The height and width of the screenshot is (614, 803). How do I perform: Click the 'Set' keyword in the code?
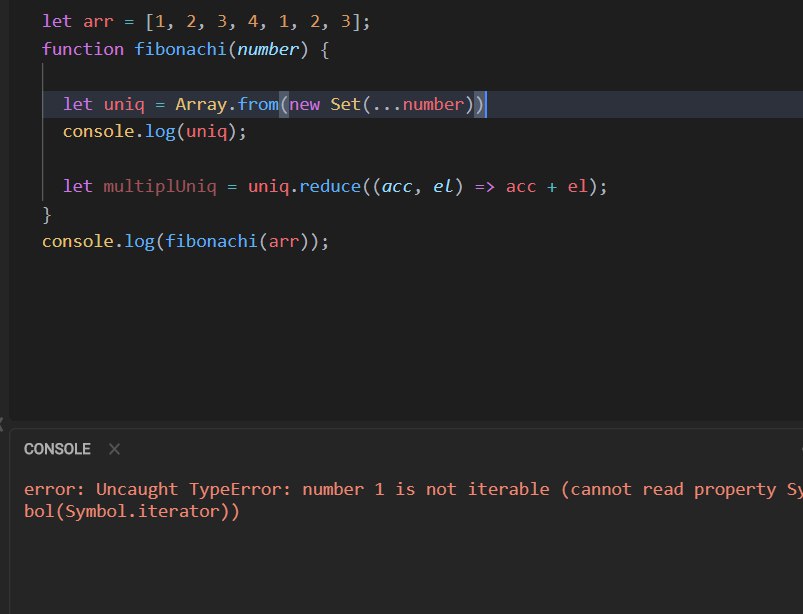pyautogui.click(x=345, y=104)
